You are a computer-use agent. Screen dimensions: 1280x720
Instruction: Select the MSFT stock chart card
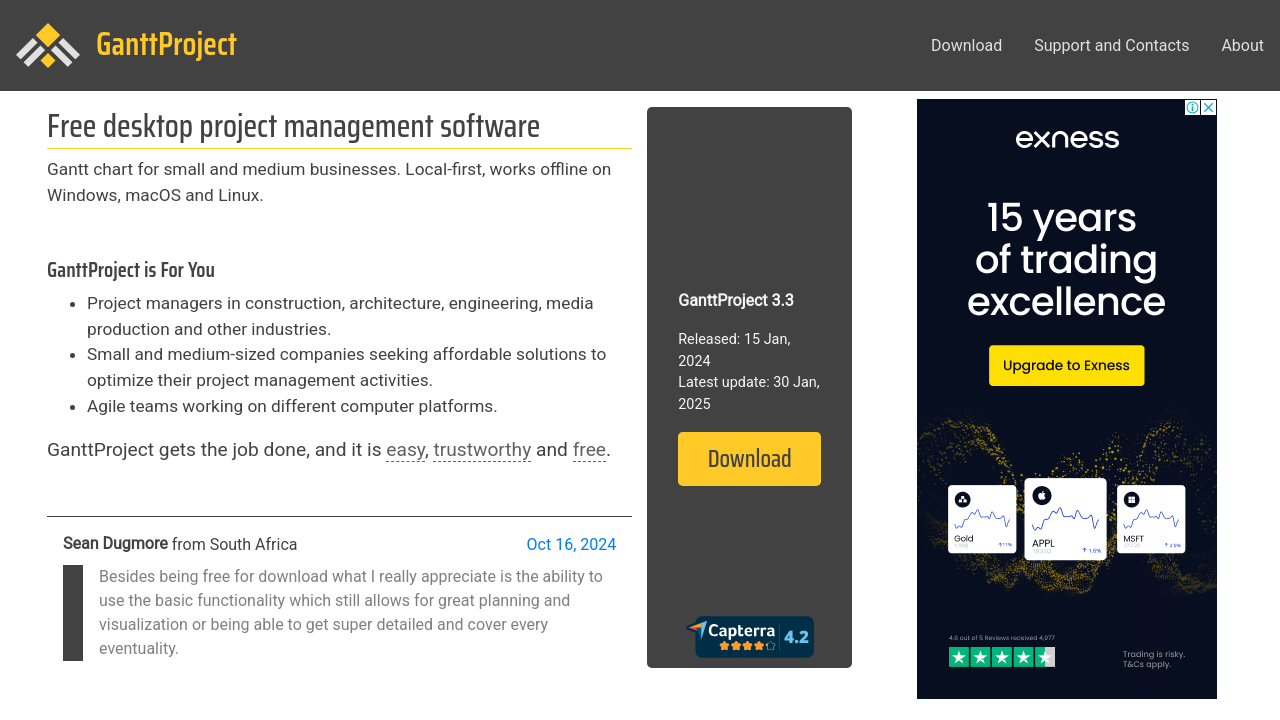pyautogui.click(x=1150, y=519)
